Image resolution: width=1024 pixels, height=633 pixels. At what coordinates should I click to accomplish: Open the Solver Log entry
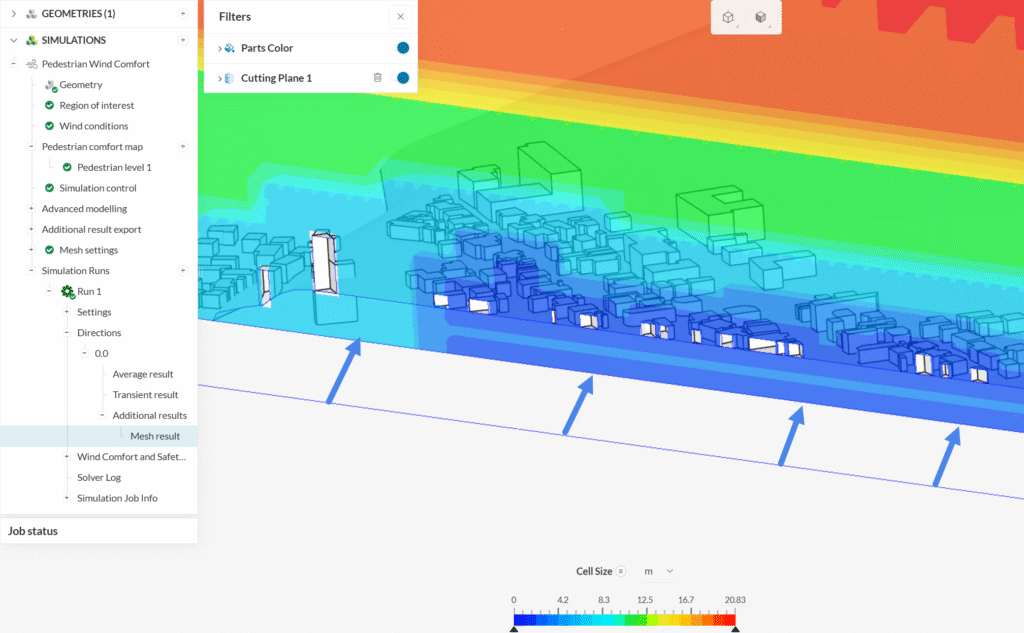(x=99, y=478)
